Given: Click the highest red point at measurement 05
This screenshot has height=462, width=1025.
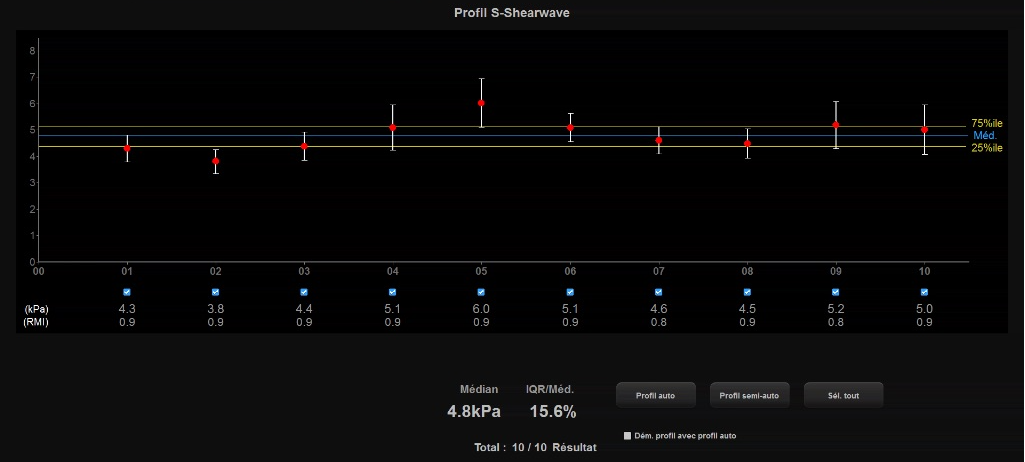Looking at the screenshot, I should (x=481, y=103).
